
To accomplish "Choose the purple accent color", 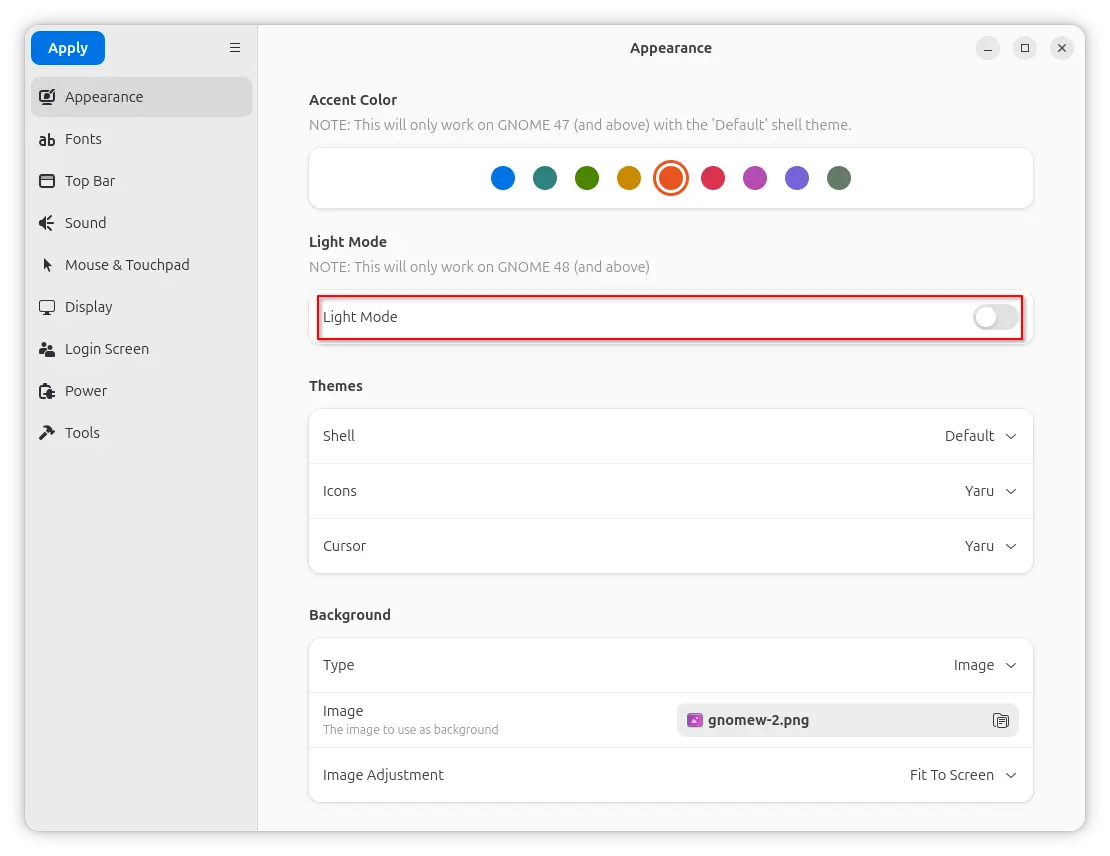I will (x=797, y=178).
